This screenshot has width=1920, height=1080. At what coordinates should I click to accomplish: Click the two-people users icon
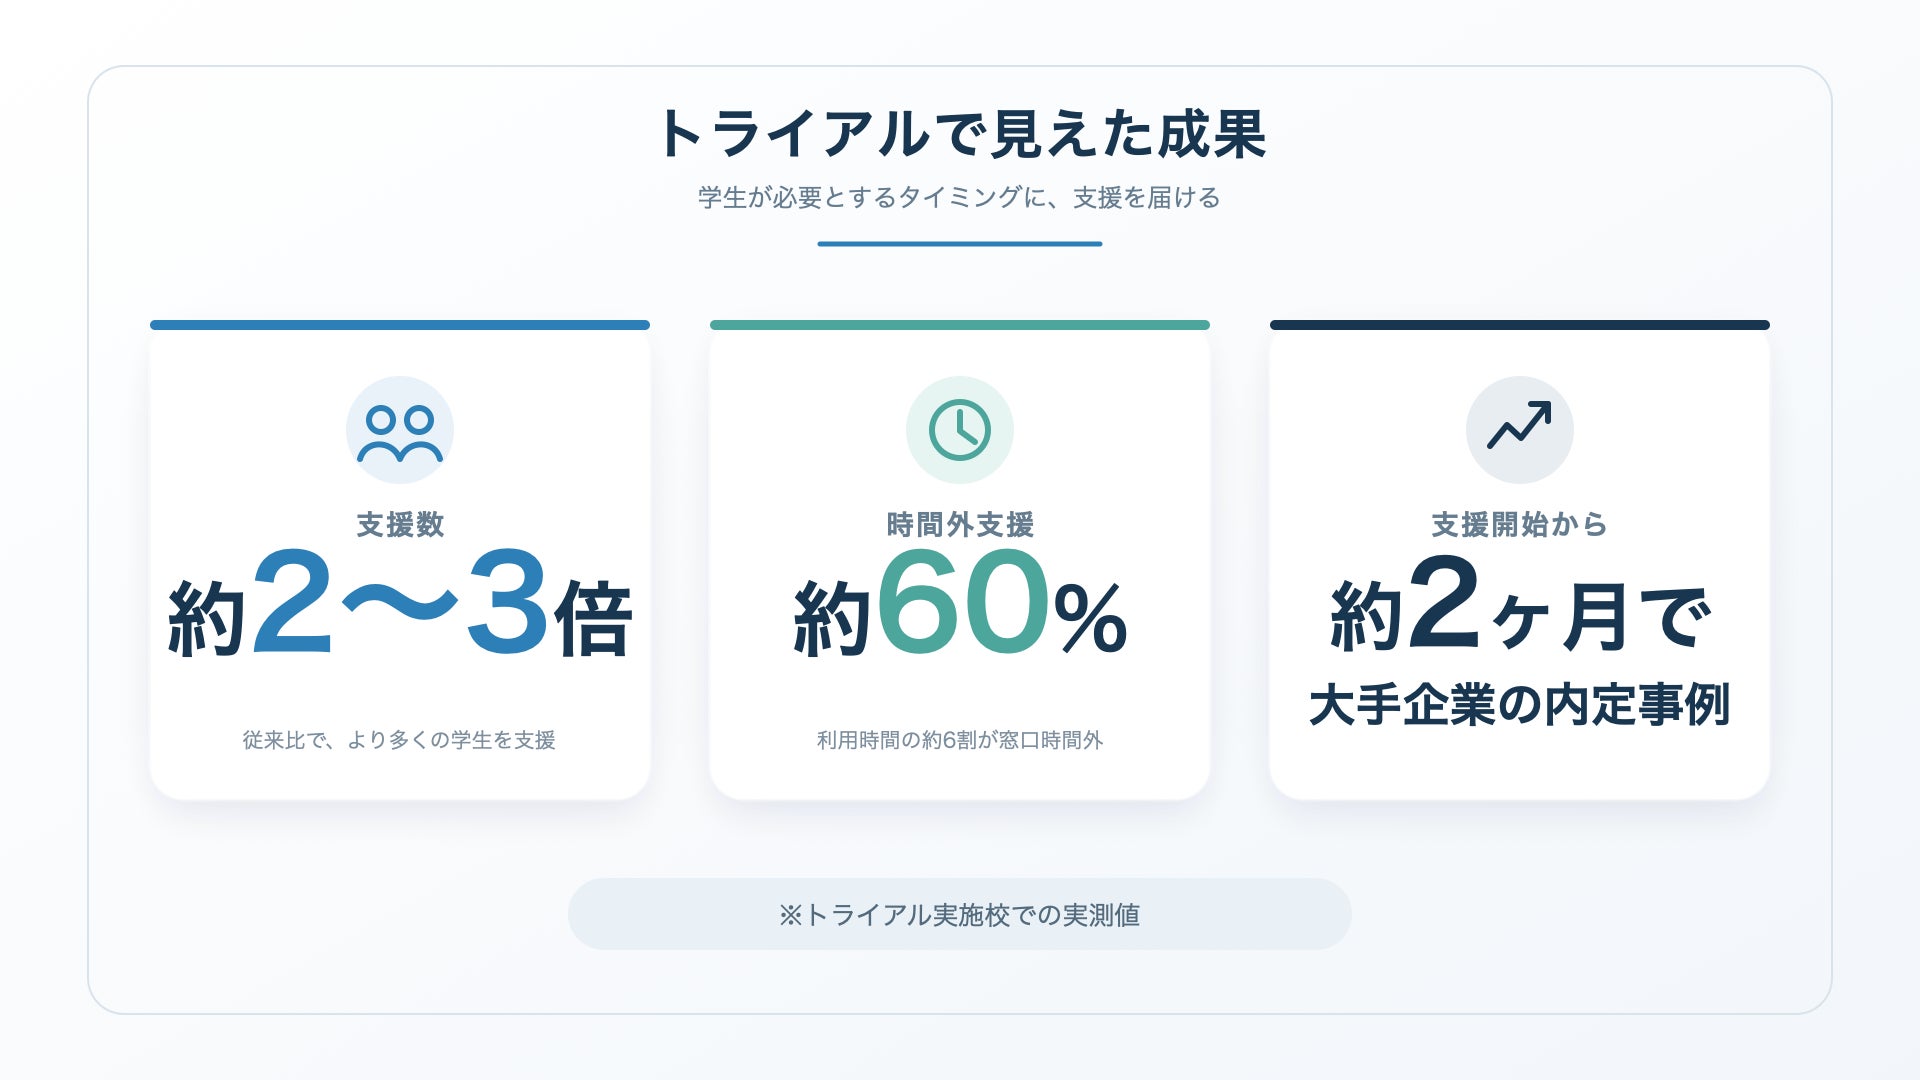click(400, 431)
